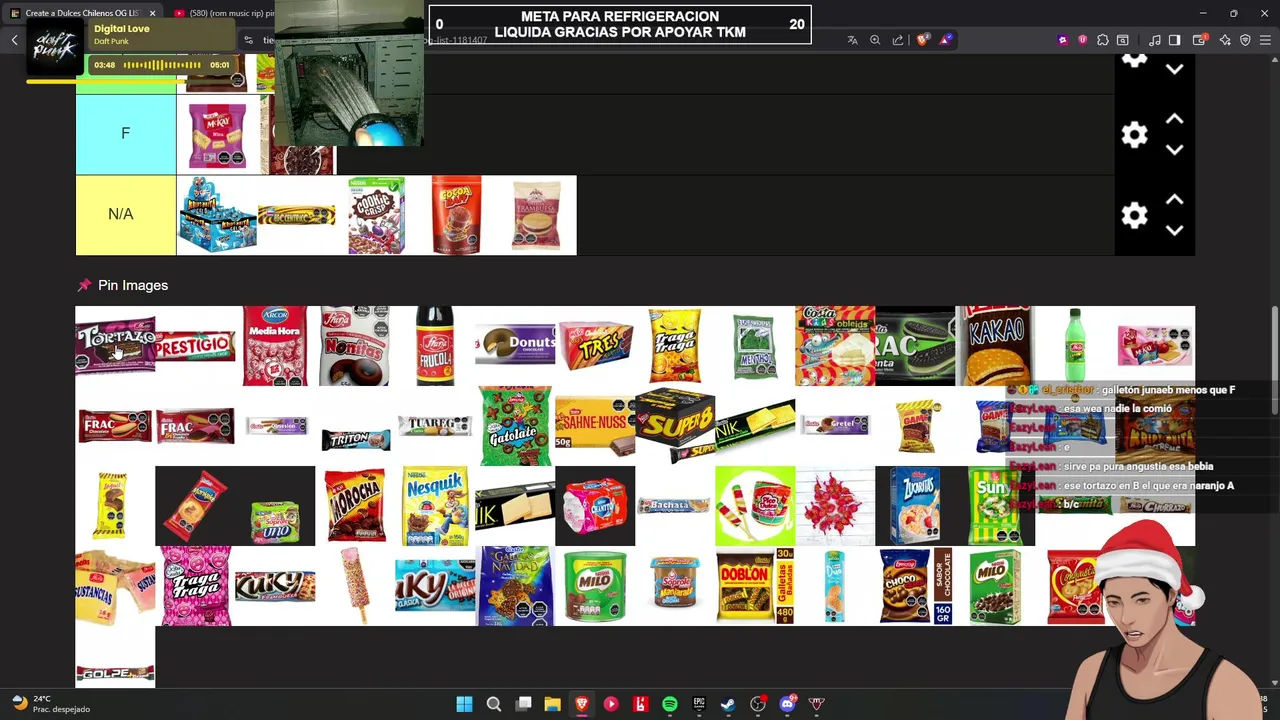Pick the Gatolate green bag image
Screen dimensions: 1280x720
tap(515, 425)
